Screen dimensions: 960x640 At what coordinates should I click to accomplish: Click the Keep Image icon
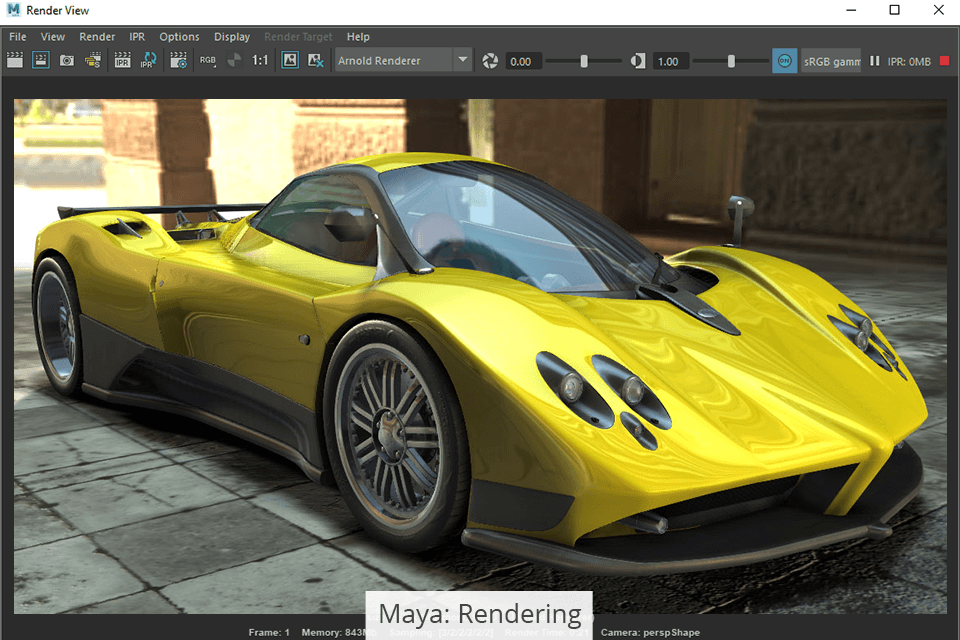click(x=290, y=61)
